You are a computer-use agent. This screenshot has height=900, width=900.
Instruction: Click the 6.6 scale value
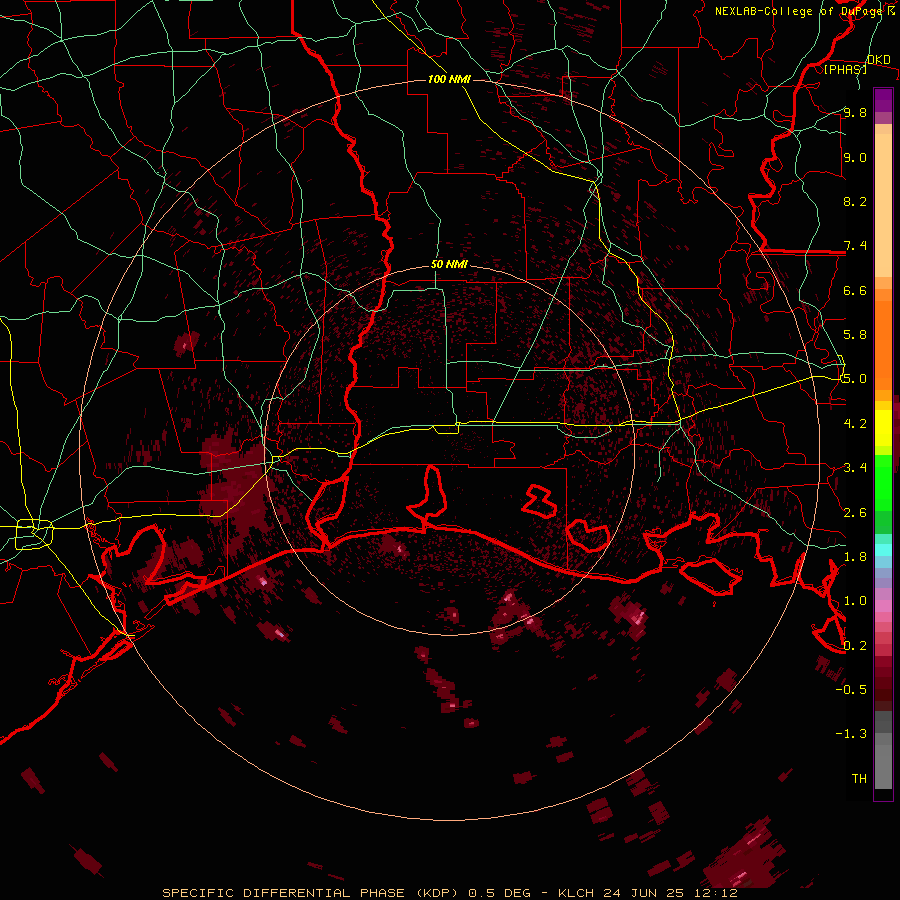(855, 290)
